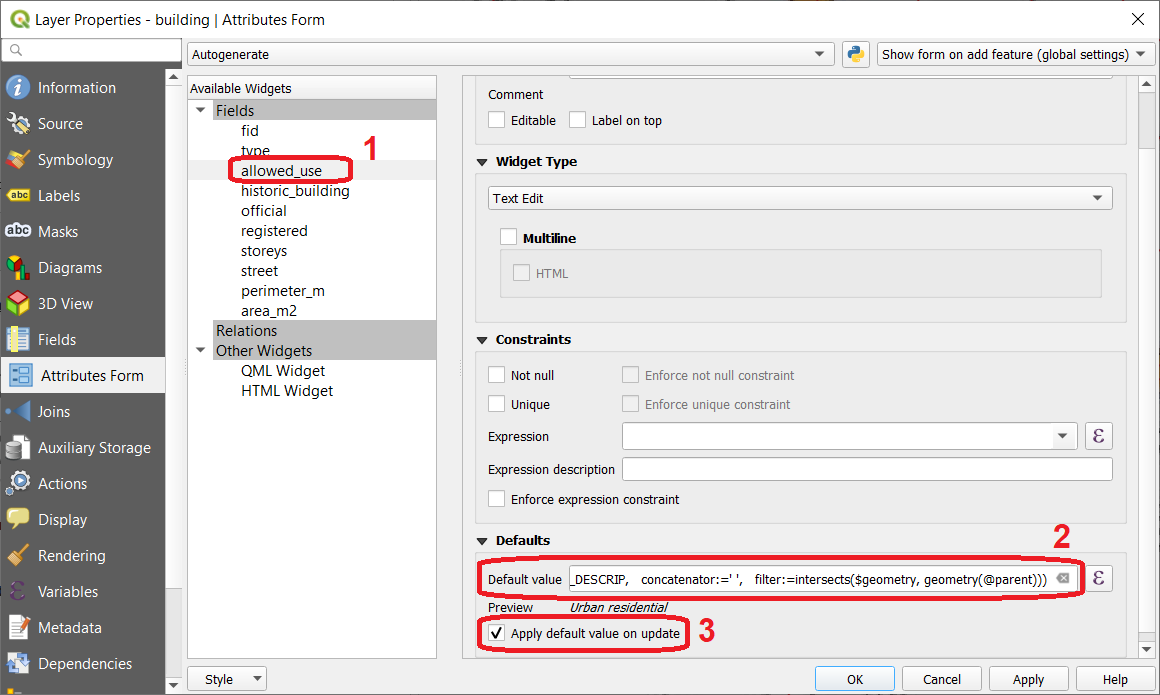Open expression builder for Default value
This screenshot has width=1160, height=695.
tap(1099, 578)
